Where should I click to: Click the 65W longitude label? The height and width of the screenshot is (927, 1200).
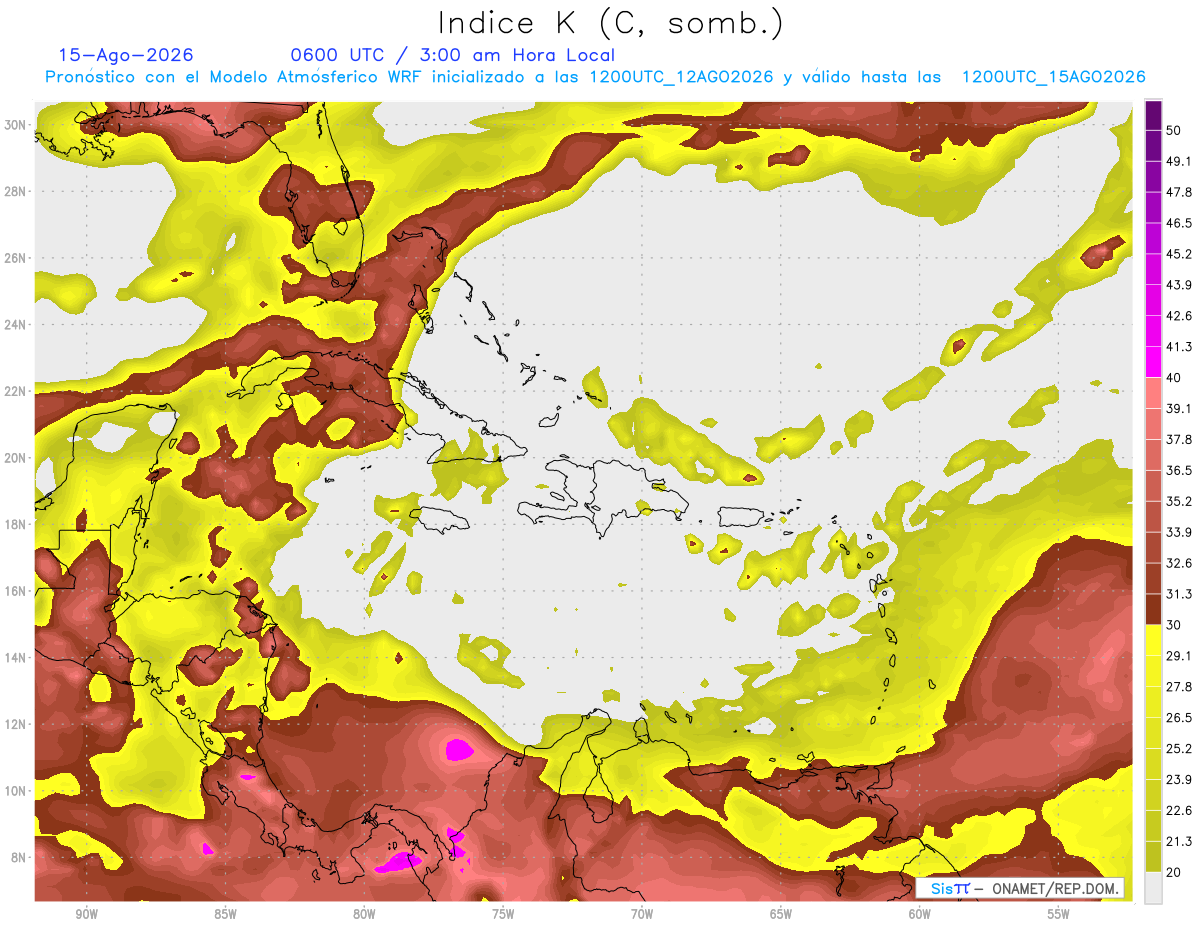click(x=781, y=914)
